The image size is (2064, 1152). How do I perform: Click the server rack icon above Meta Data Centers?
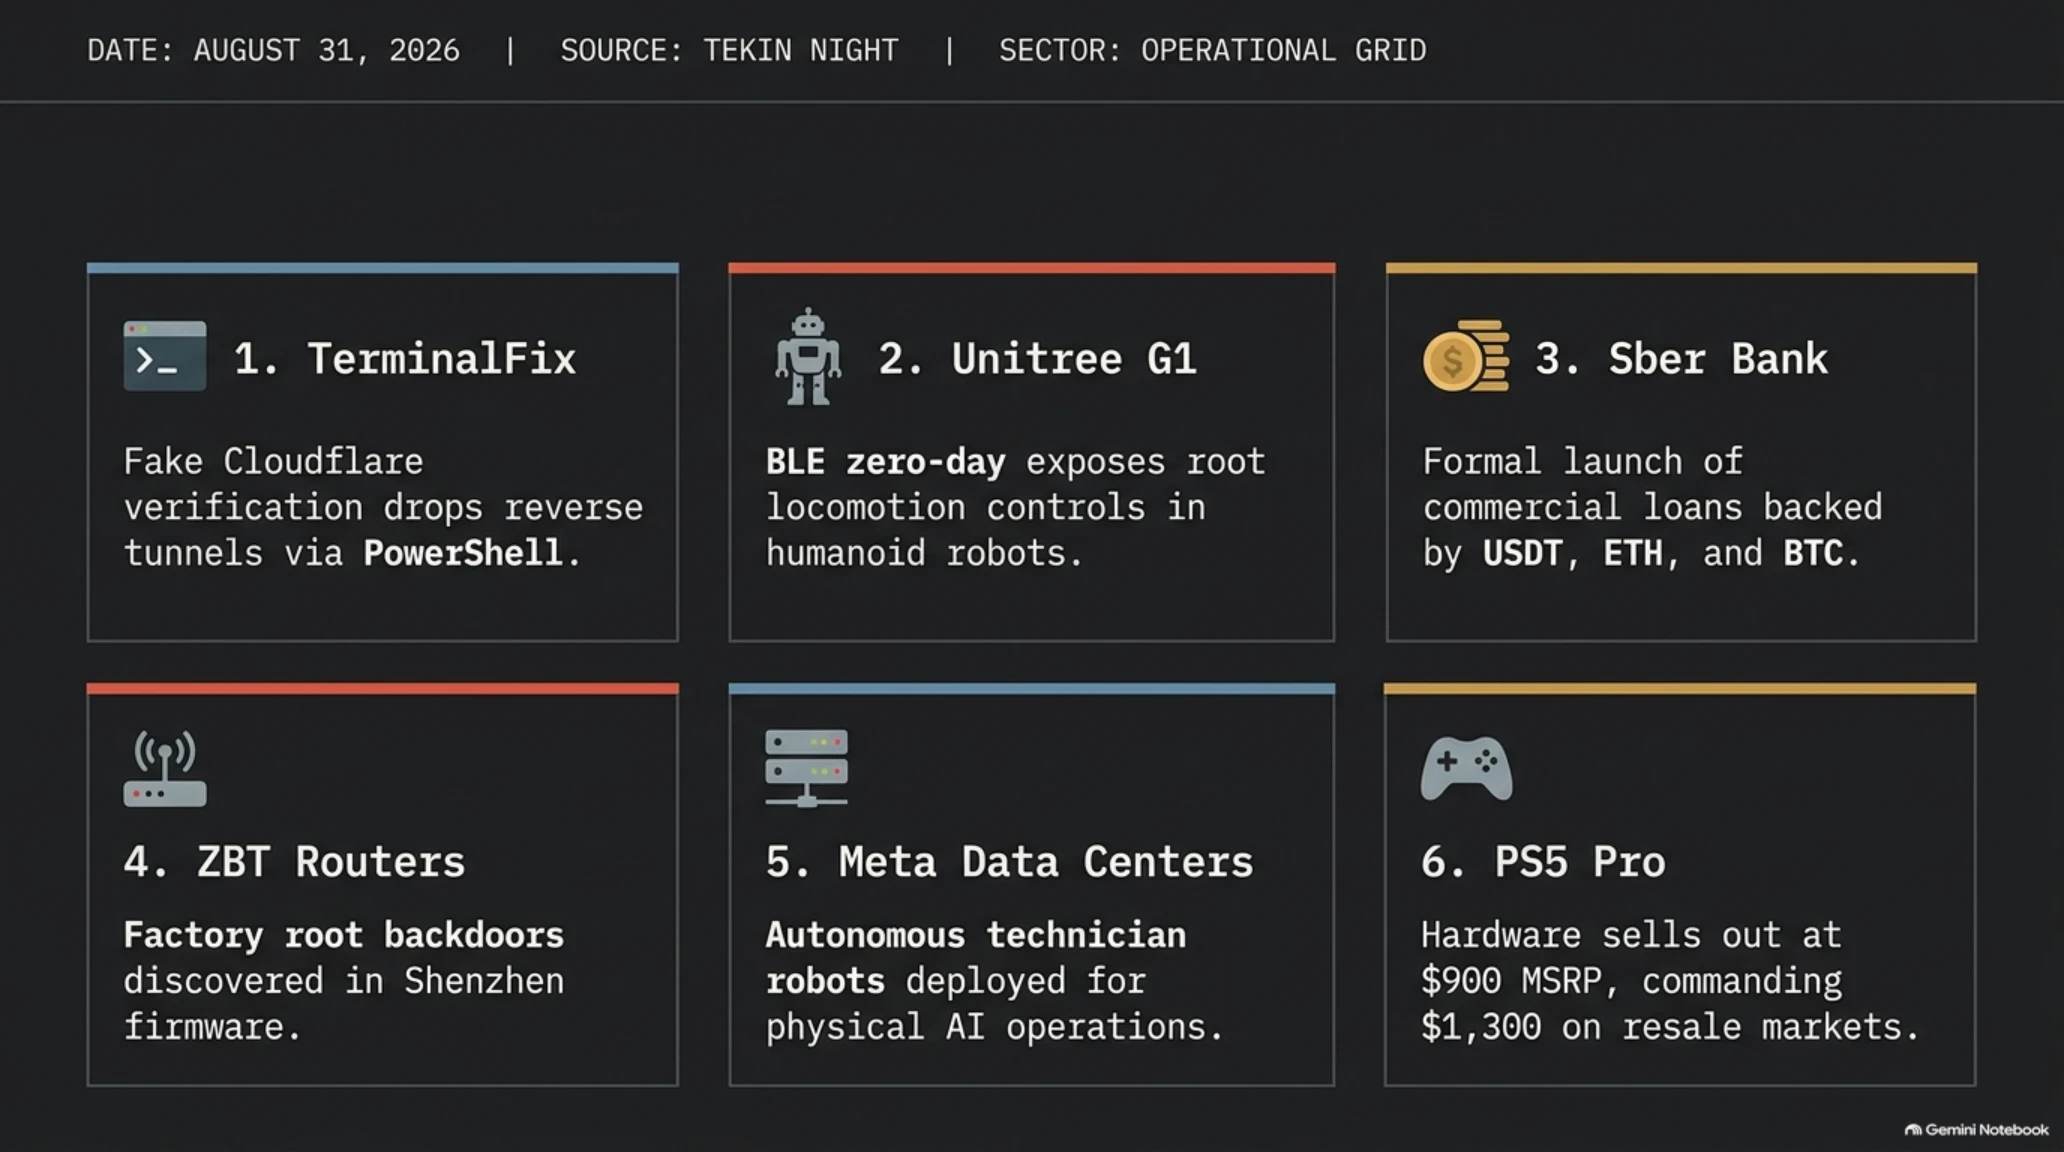(807, 768)
